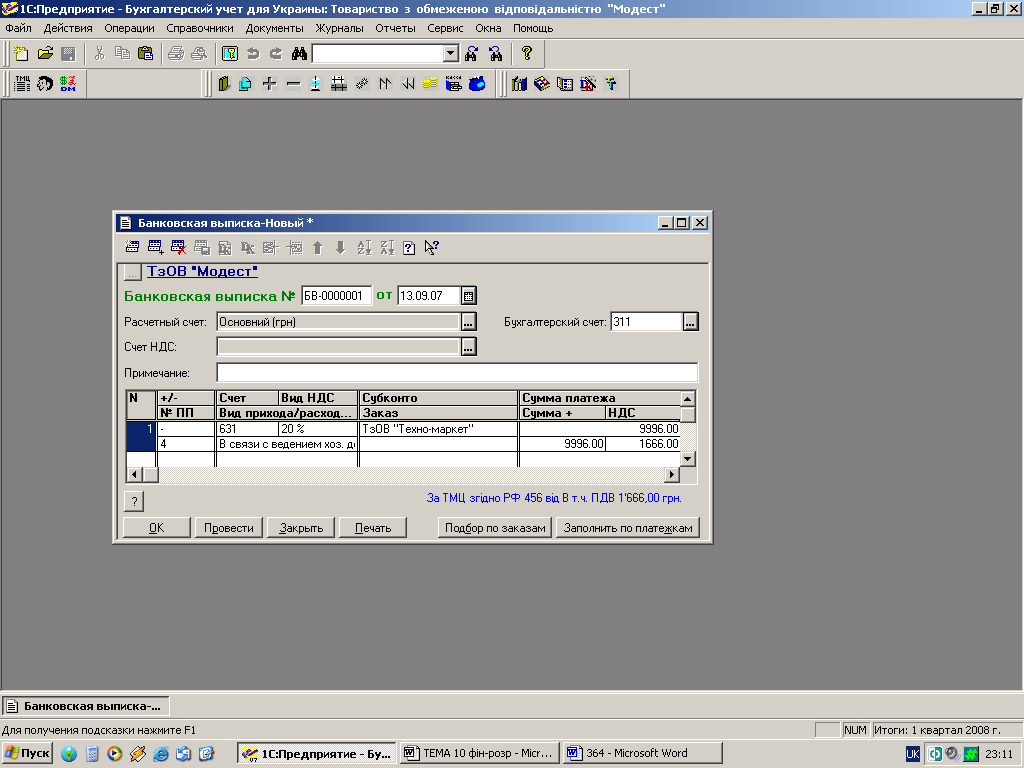The width and height of the screenshot is (1024, 768).
Task: Click the account cell 631 in table
Action: click(x=247, y=429)
